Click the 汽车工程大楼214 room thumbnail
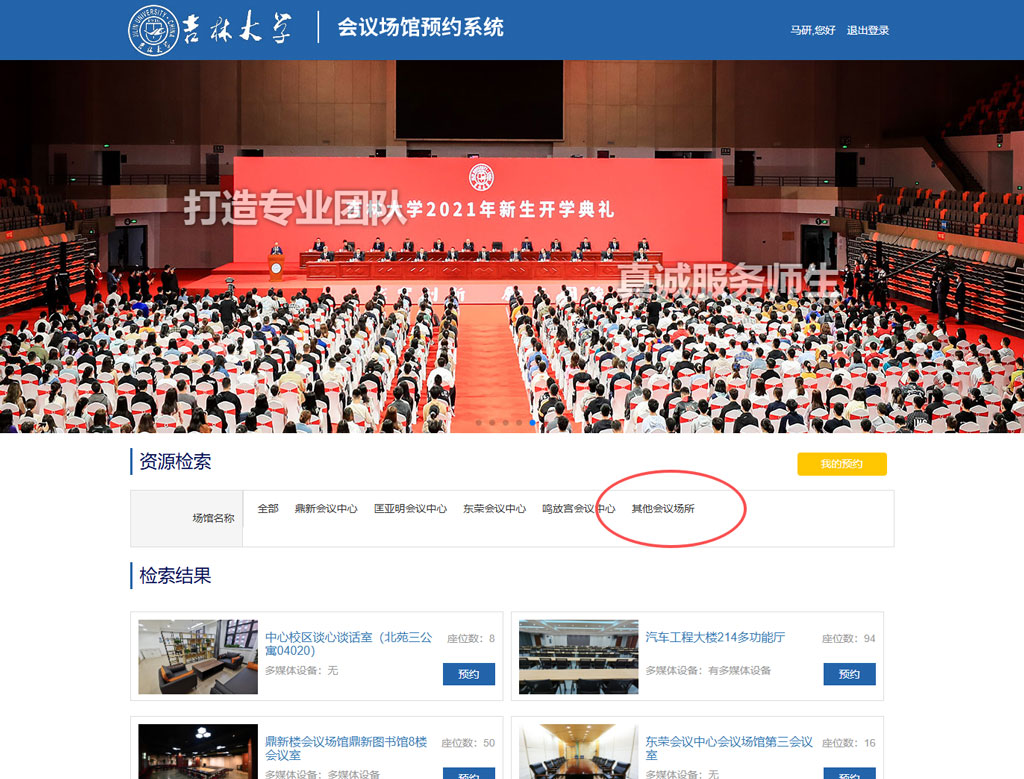Image resolution: width=1024 pixels, height=779 pixels. click(579, 656)
